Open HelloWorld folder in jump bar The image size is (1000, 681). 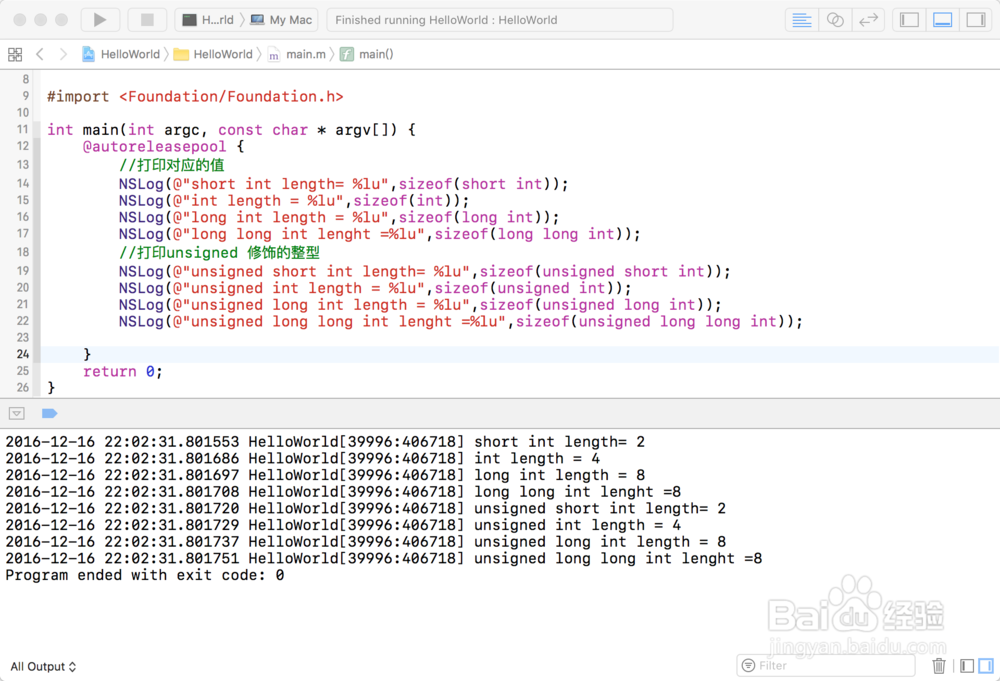(213, 54)
